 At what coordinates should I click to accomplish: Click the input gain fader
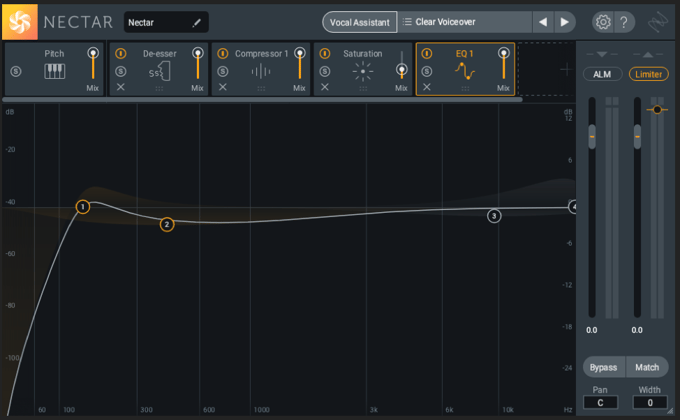[x=592, y=137]
